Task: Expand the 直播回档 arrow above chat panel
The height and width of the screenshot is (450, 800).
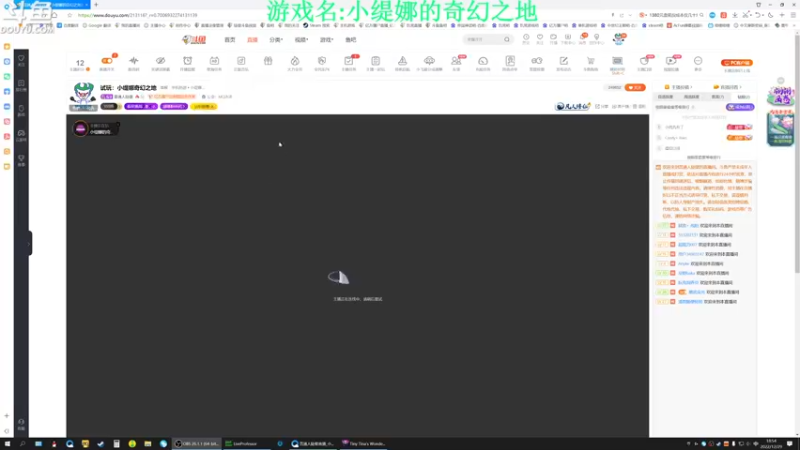Action: click(740, 87)
